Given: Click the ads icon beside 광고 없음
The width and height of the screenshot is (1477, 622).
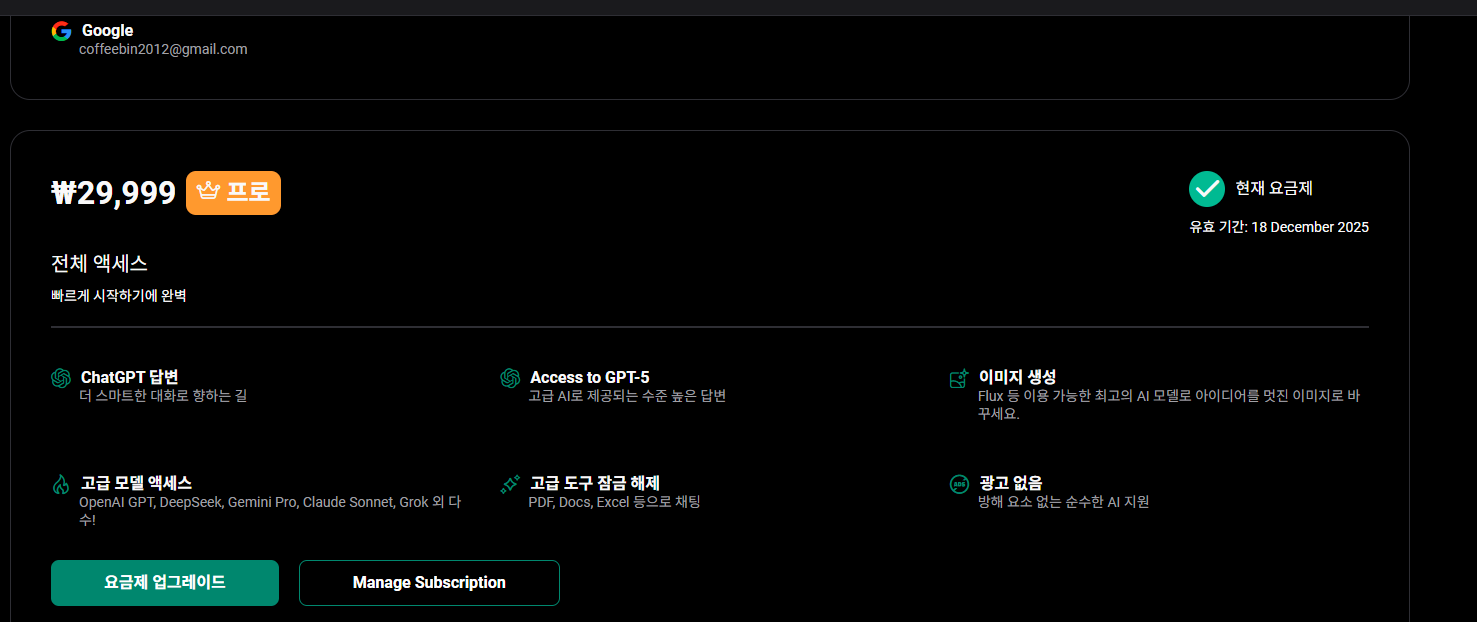Looking at the screenshot, I should point(959,484).
